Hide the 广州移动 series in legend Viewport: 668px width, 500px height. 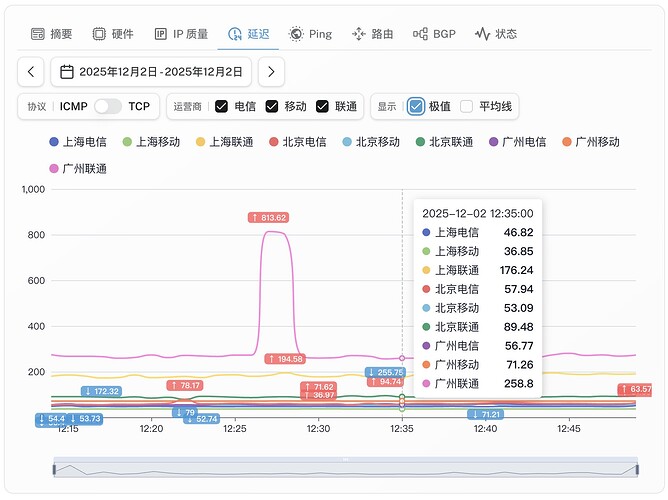(591, 142)
